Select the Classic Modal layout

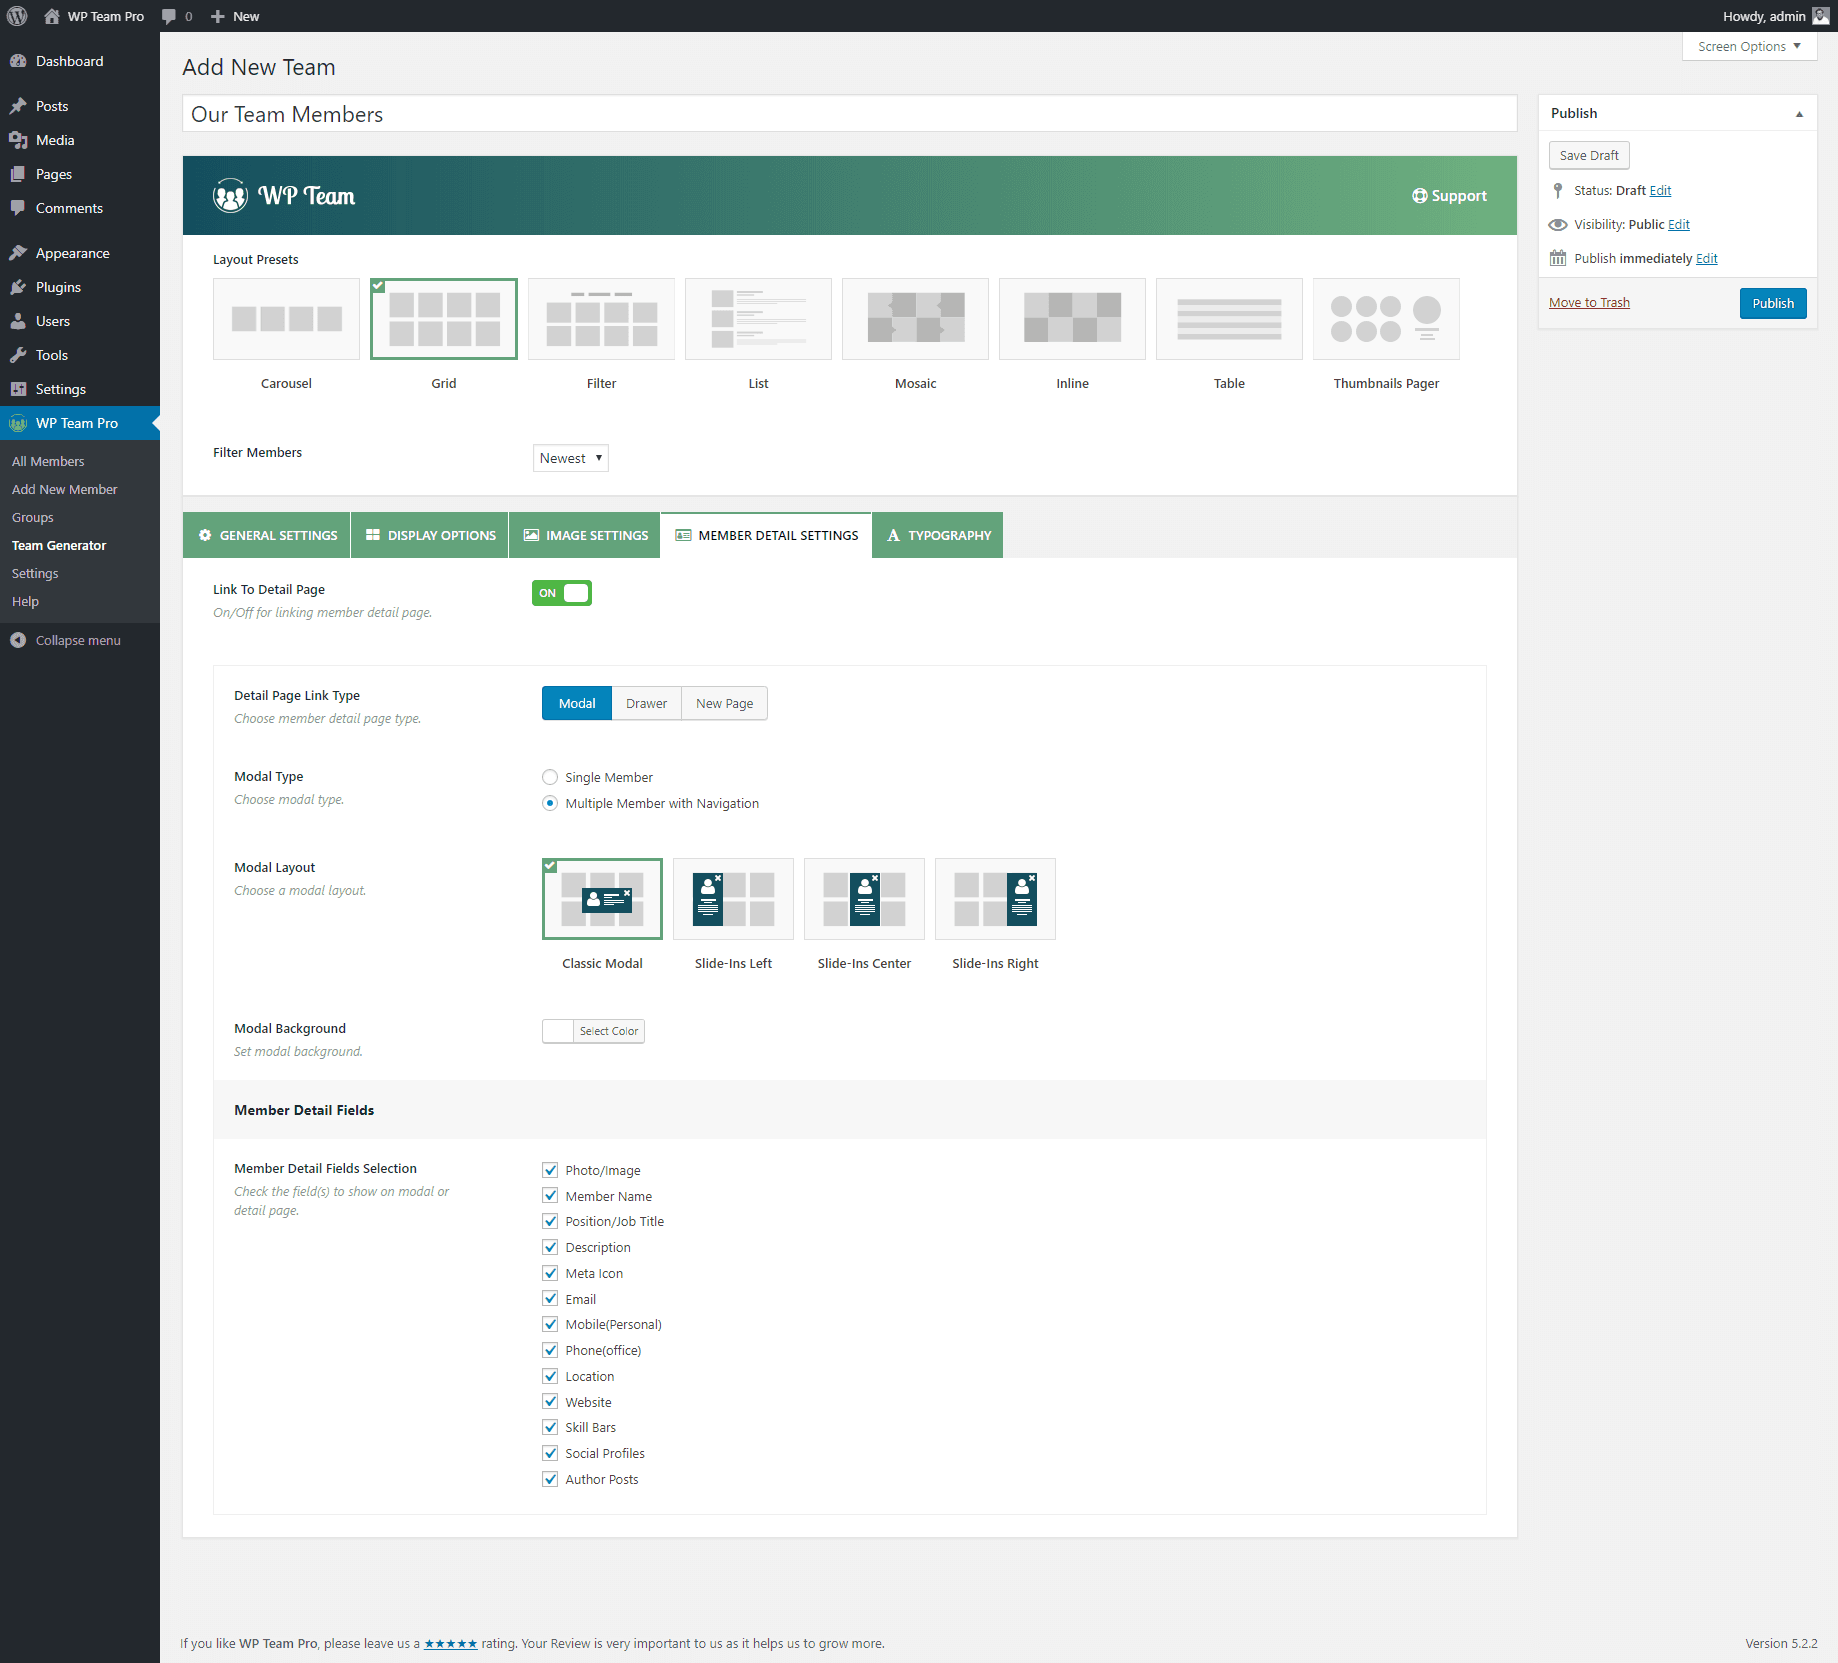click(602, 899)
